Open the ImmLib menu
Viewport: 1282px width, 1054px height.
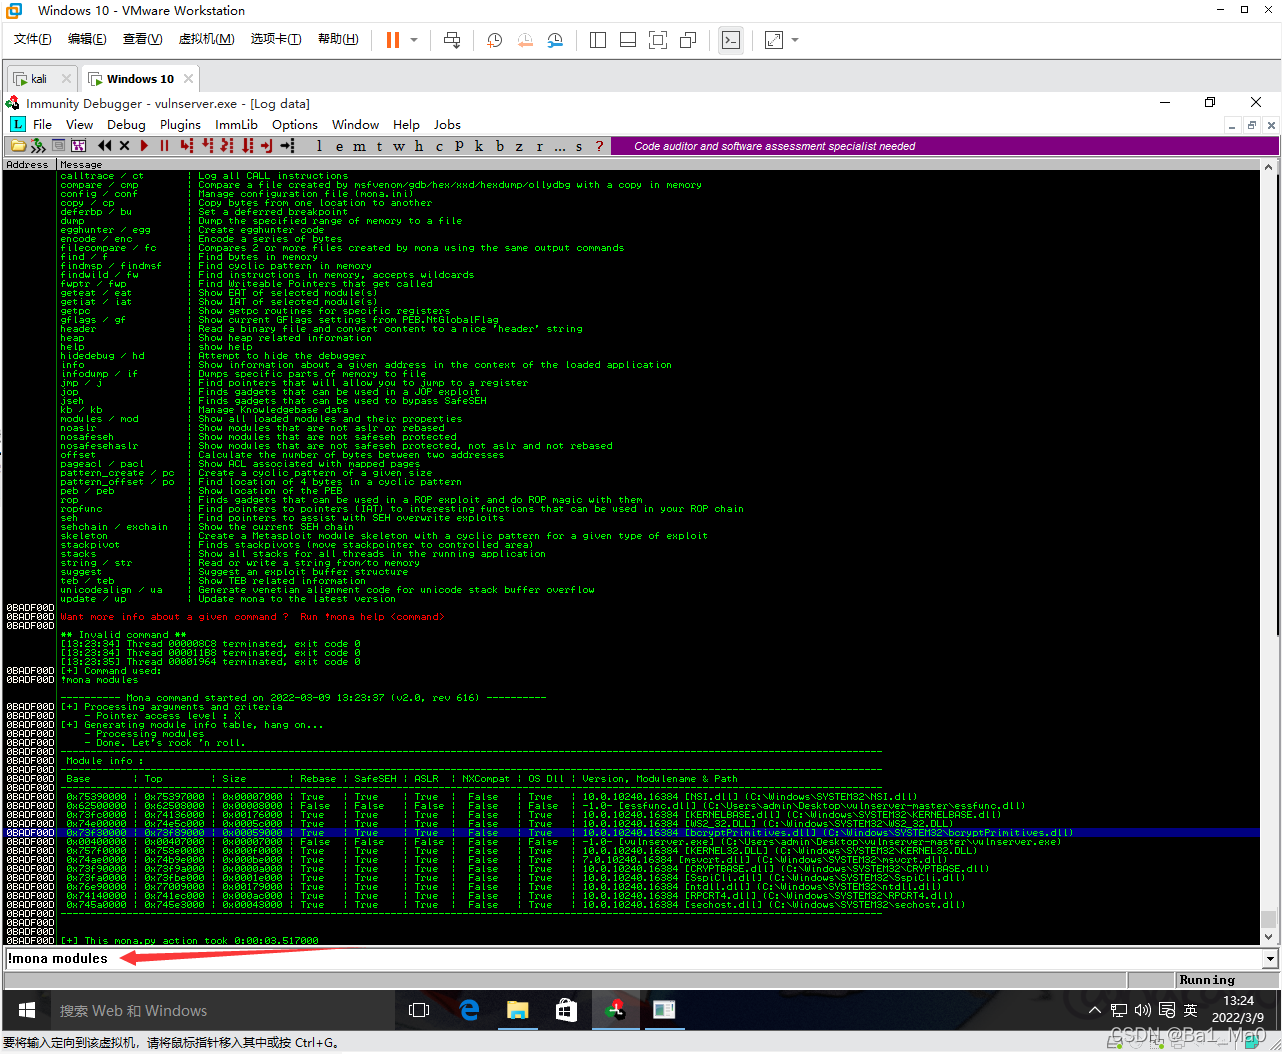pos(236,125)
